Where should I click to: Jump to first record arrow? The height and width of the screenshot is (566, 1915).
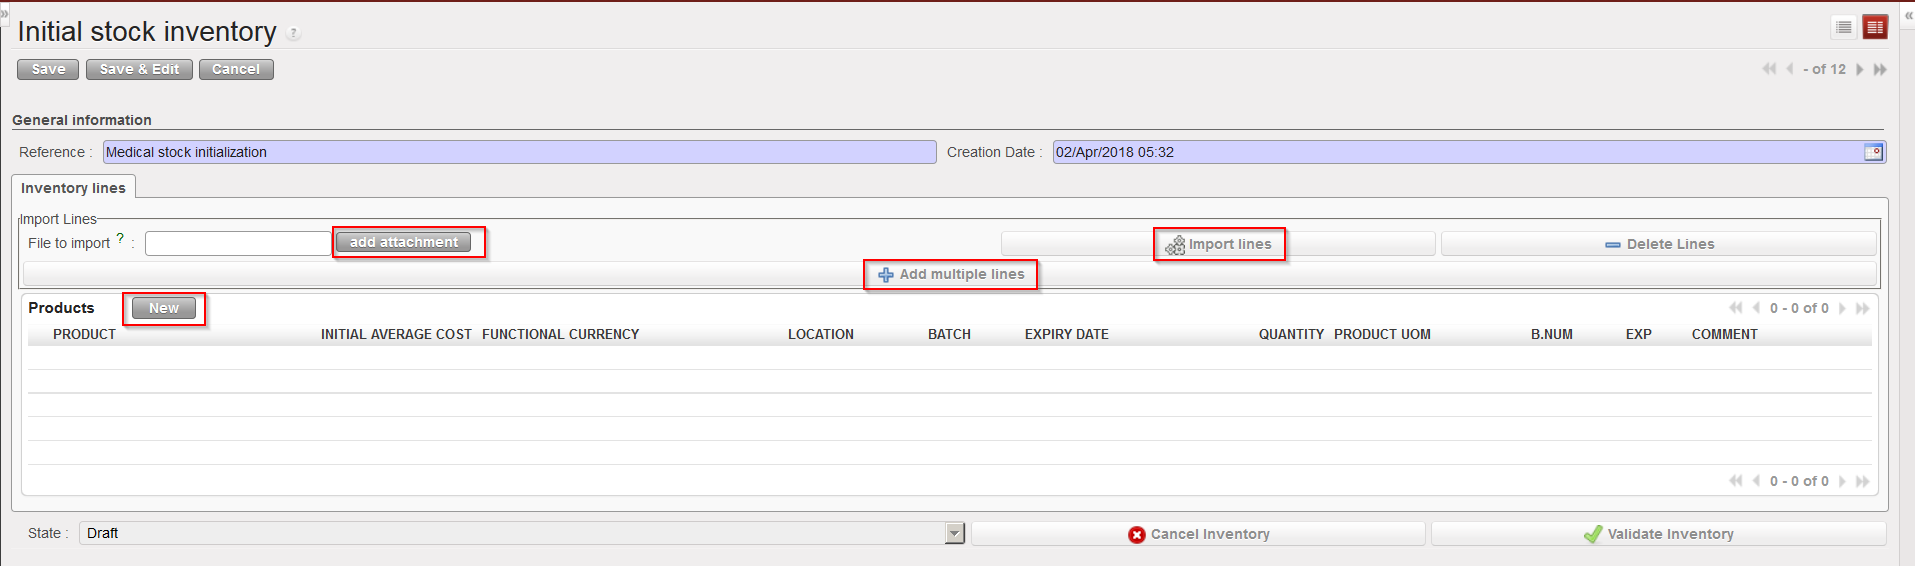pos(1769,69)
